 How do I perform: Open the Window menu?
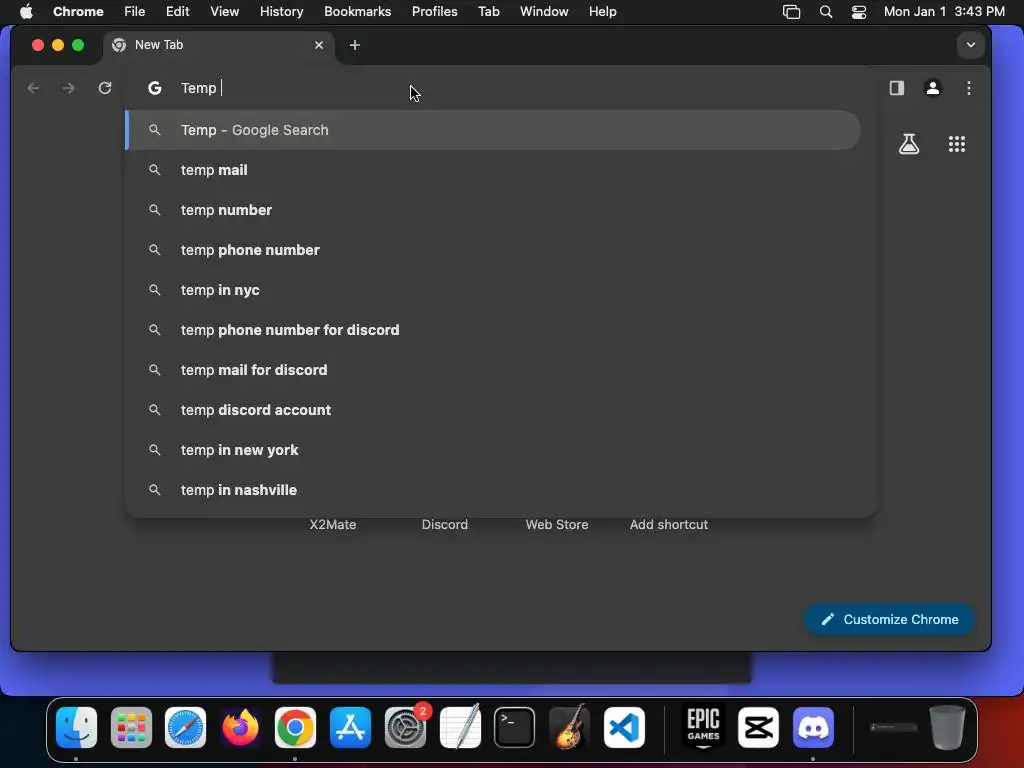pos(544,11)
